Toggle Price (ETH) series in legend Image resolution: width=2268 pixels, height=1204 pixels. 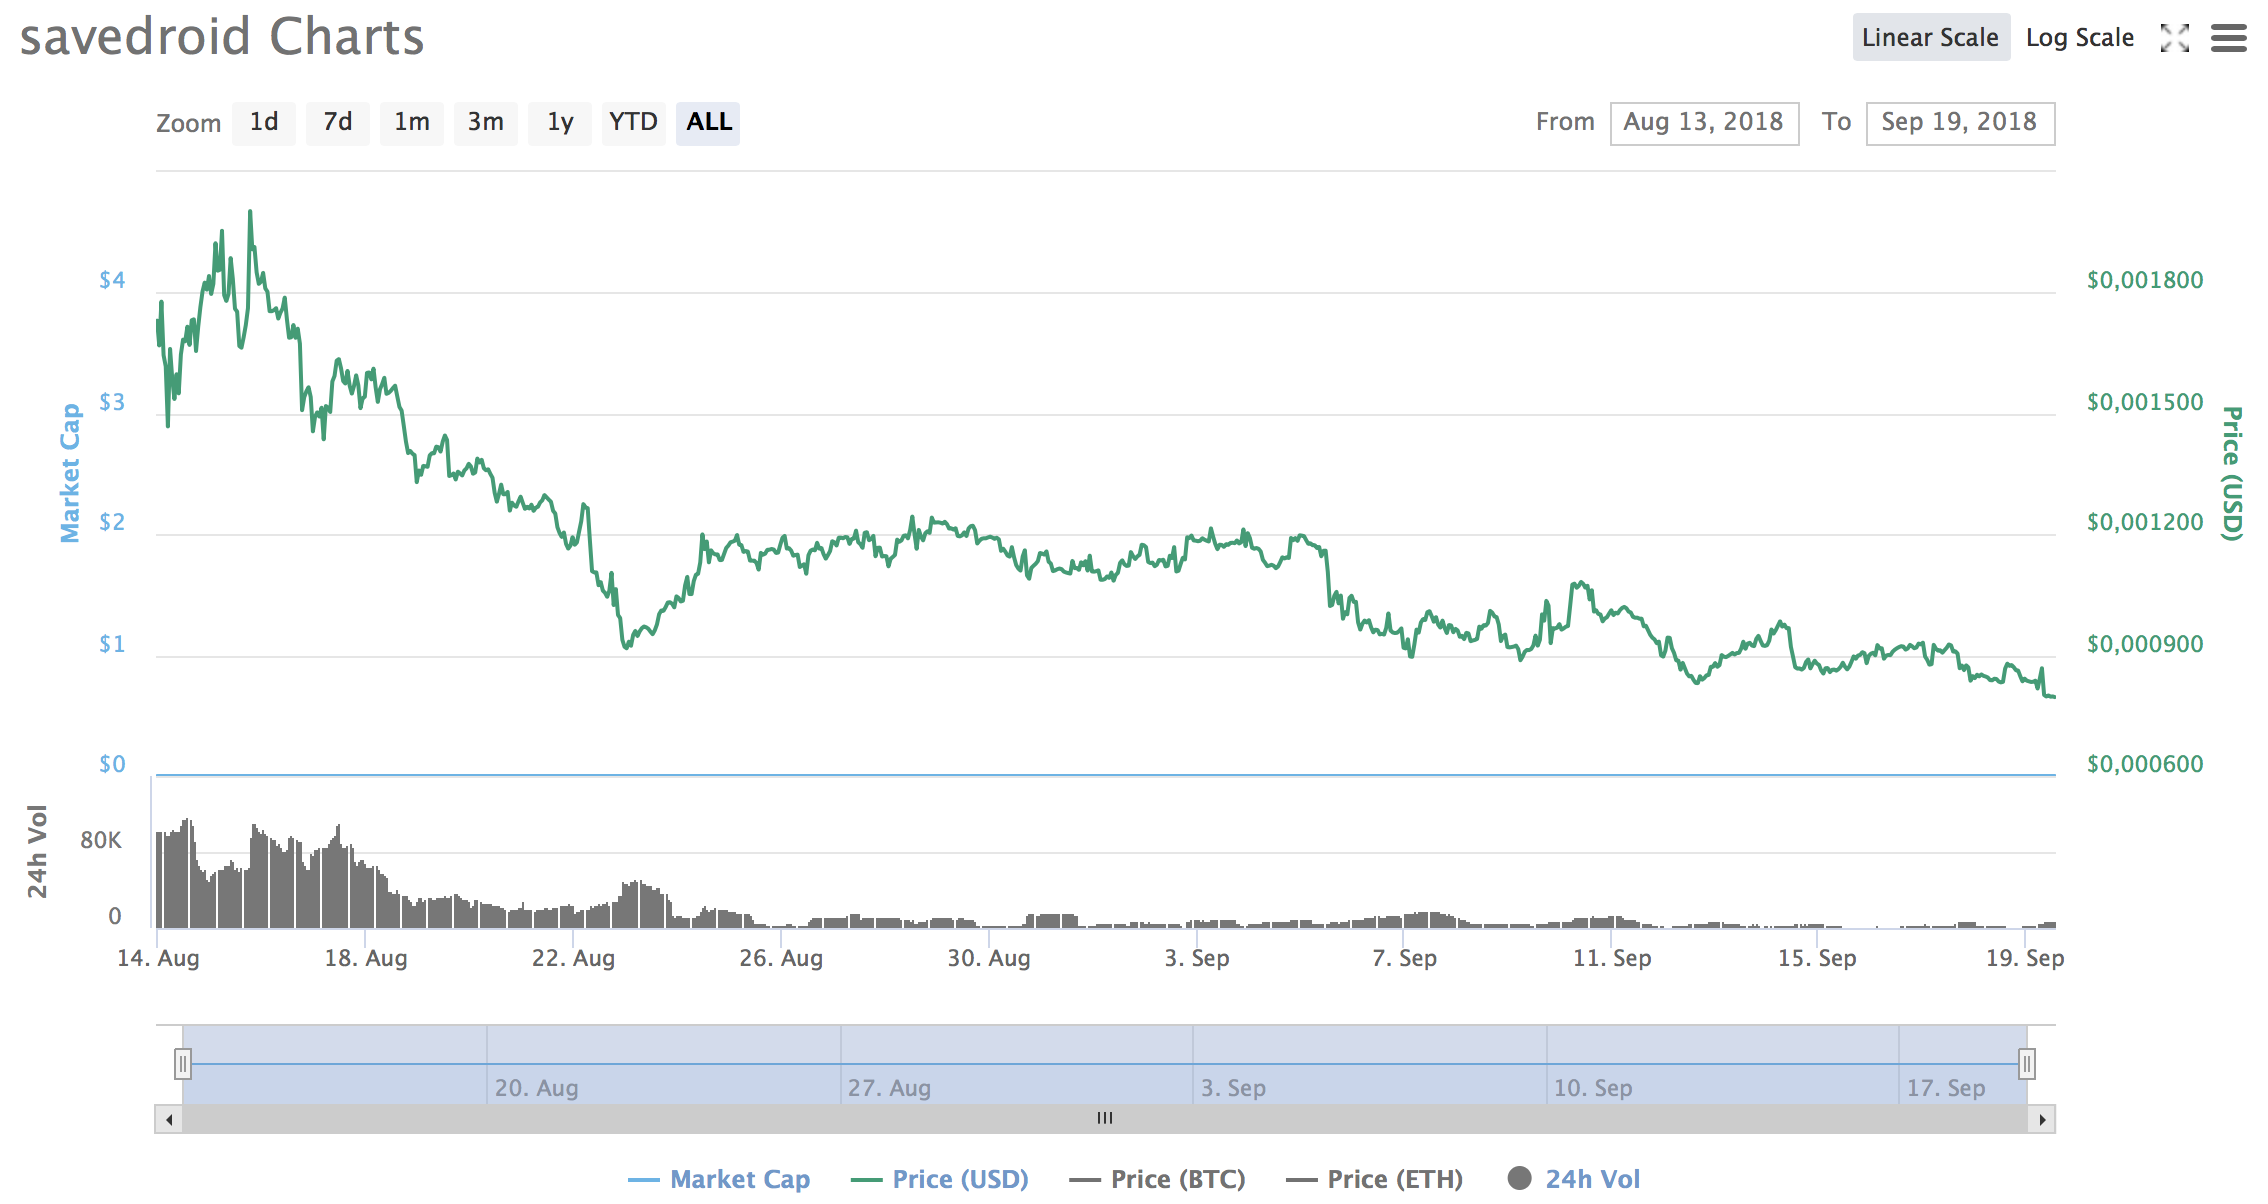1374,1179
